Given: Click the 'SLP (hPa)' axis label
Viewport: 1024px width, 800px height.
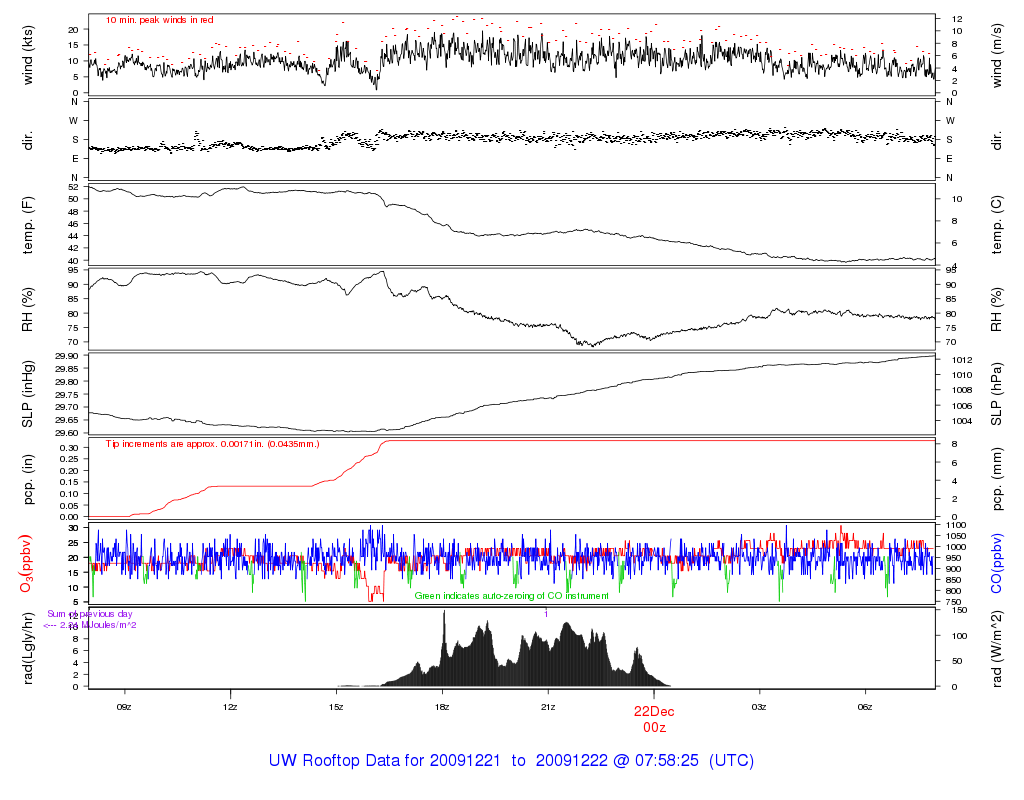Looking at the screenshot, I should 996,394.
